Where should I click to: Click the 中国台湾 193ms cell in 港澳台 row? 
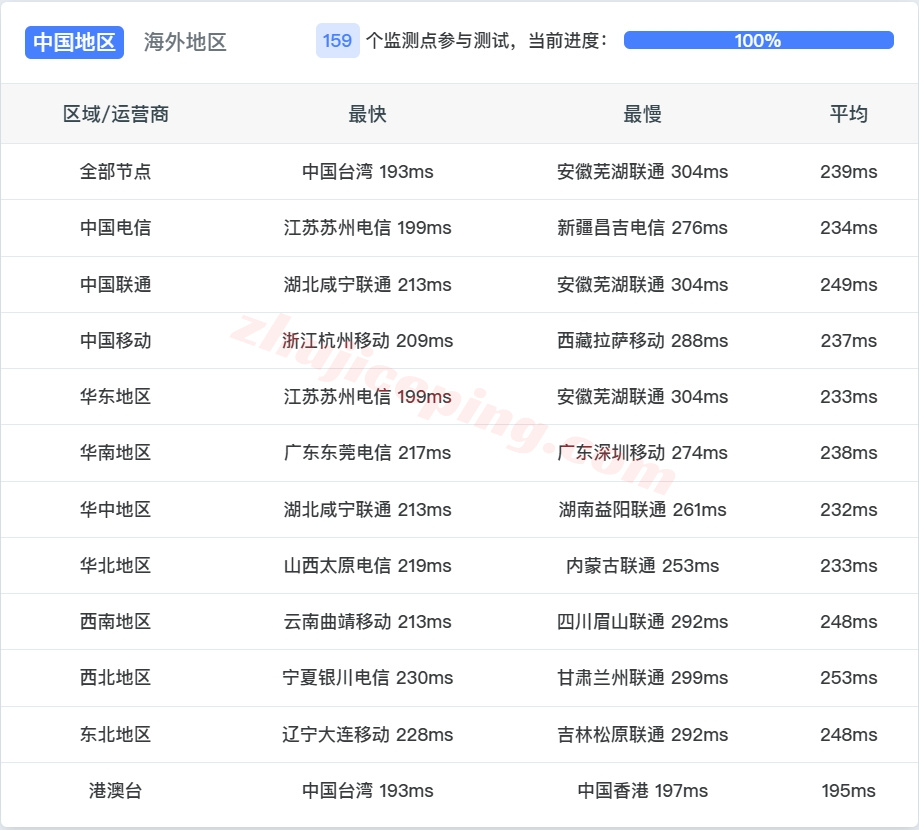coord(366,790)
